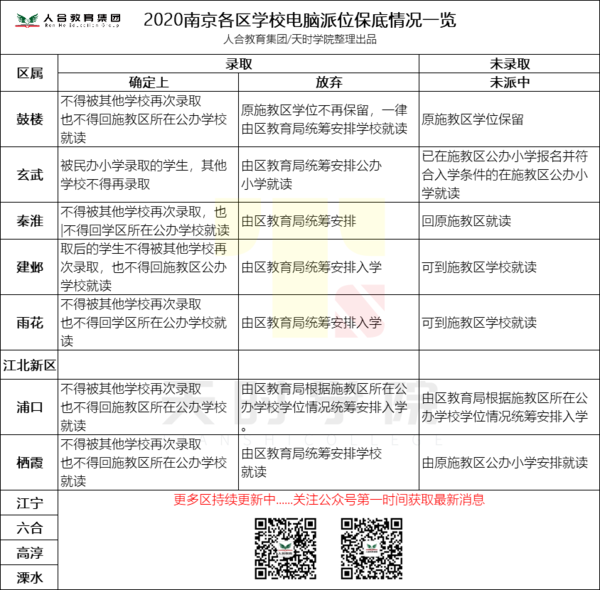
Task: Click 栖霞 确定上 cell 不得被其他学校再次录取
Action: coord(148,463)
